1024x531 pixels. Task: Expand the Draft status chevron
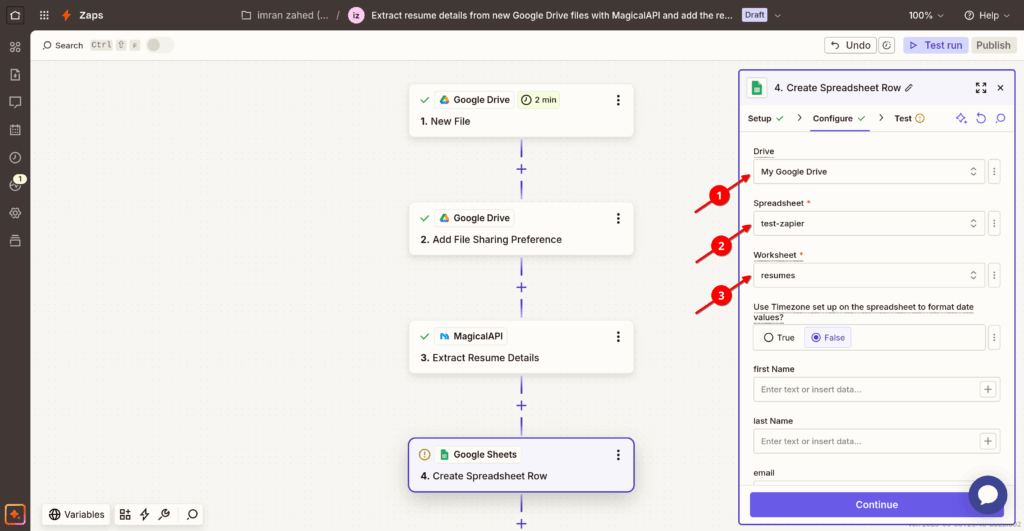click(x=777, y=15)
